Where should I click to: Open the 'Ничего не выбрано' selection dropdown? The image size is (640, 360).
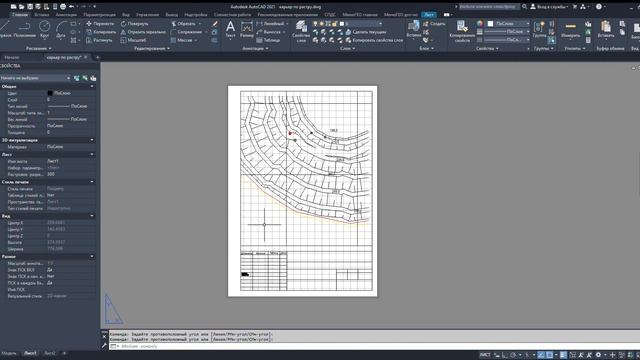[35, 78]
